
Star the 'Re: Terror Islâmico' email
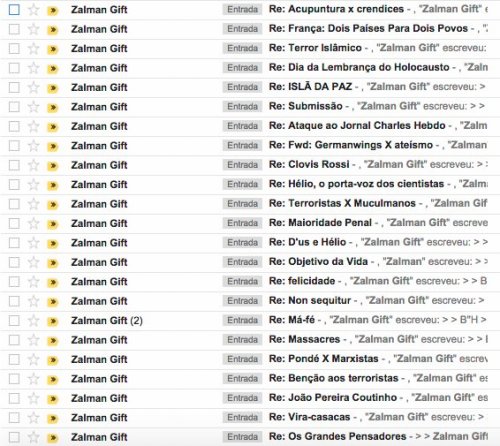coord(33,49)
